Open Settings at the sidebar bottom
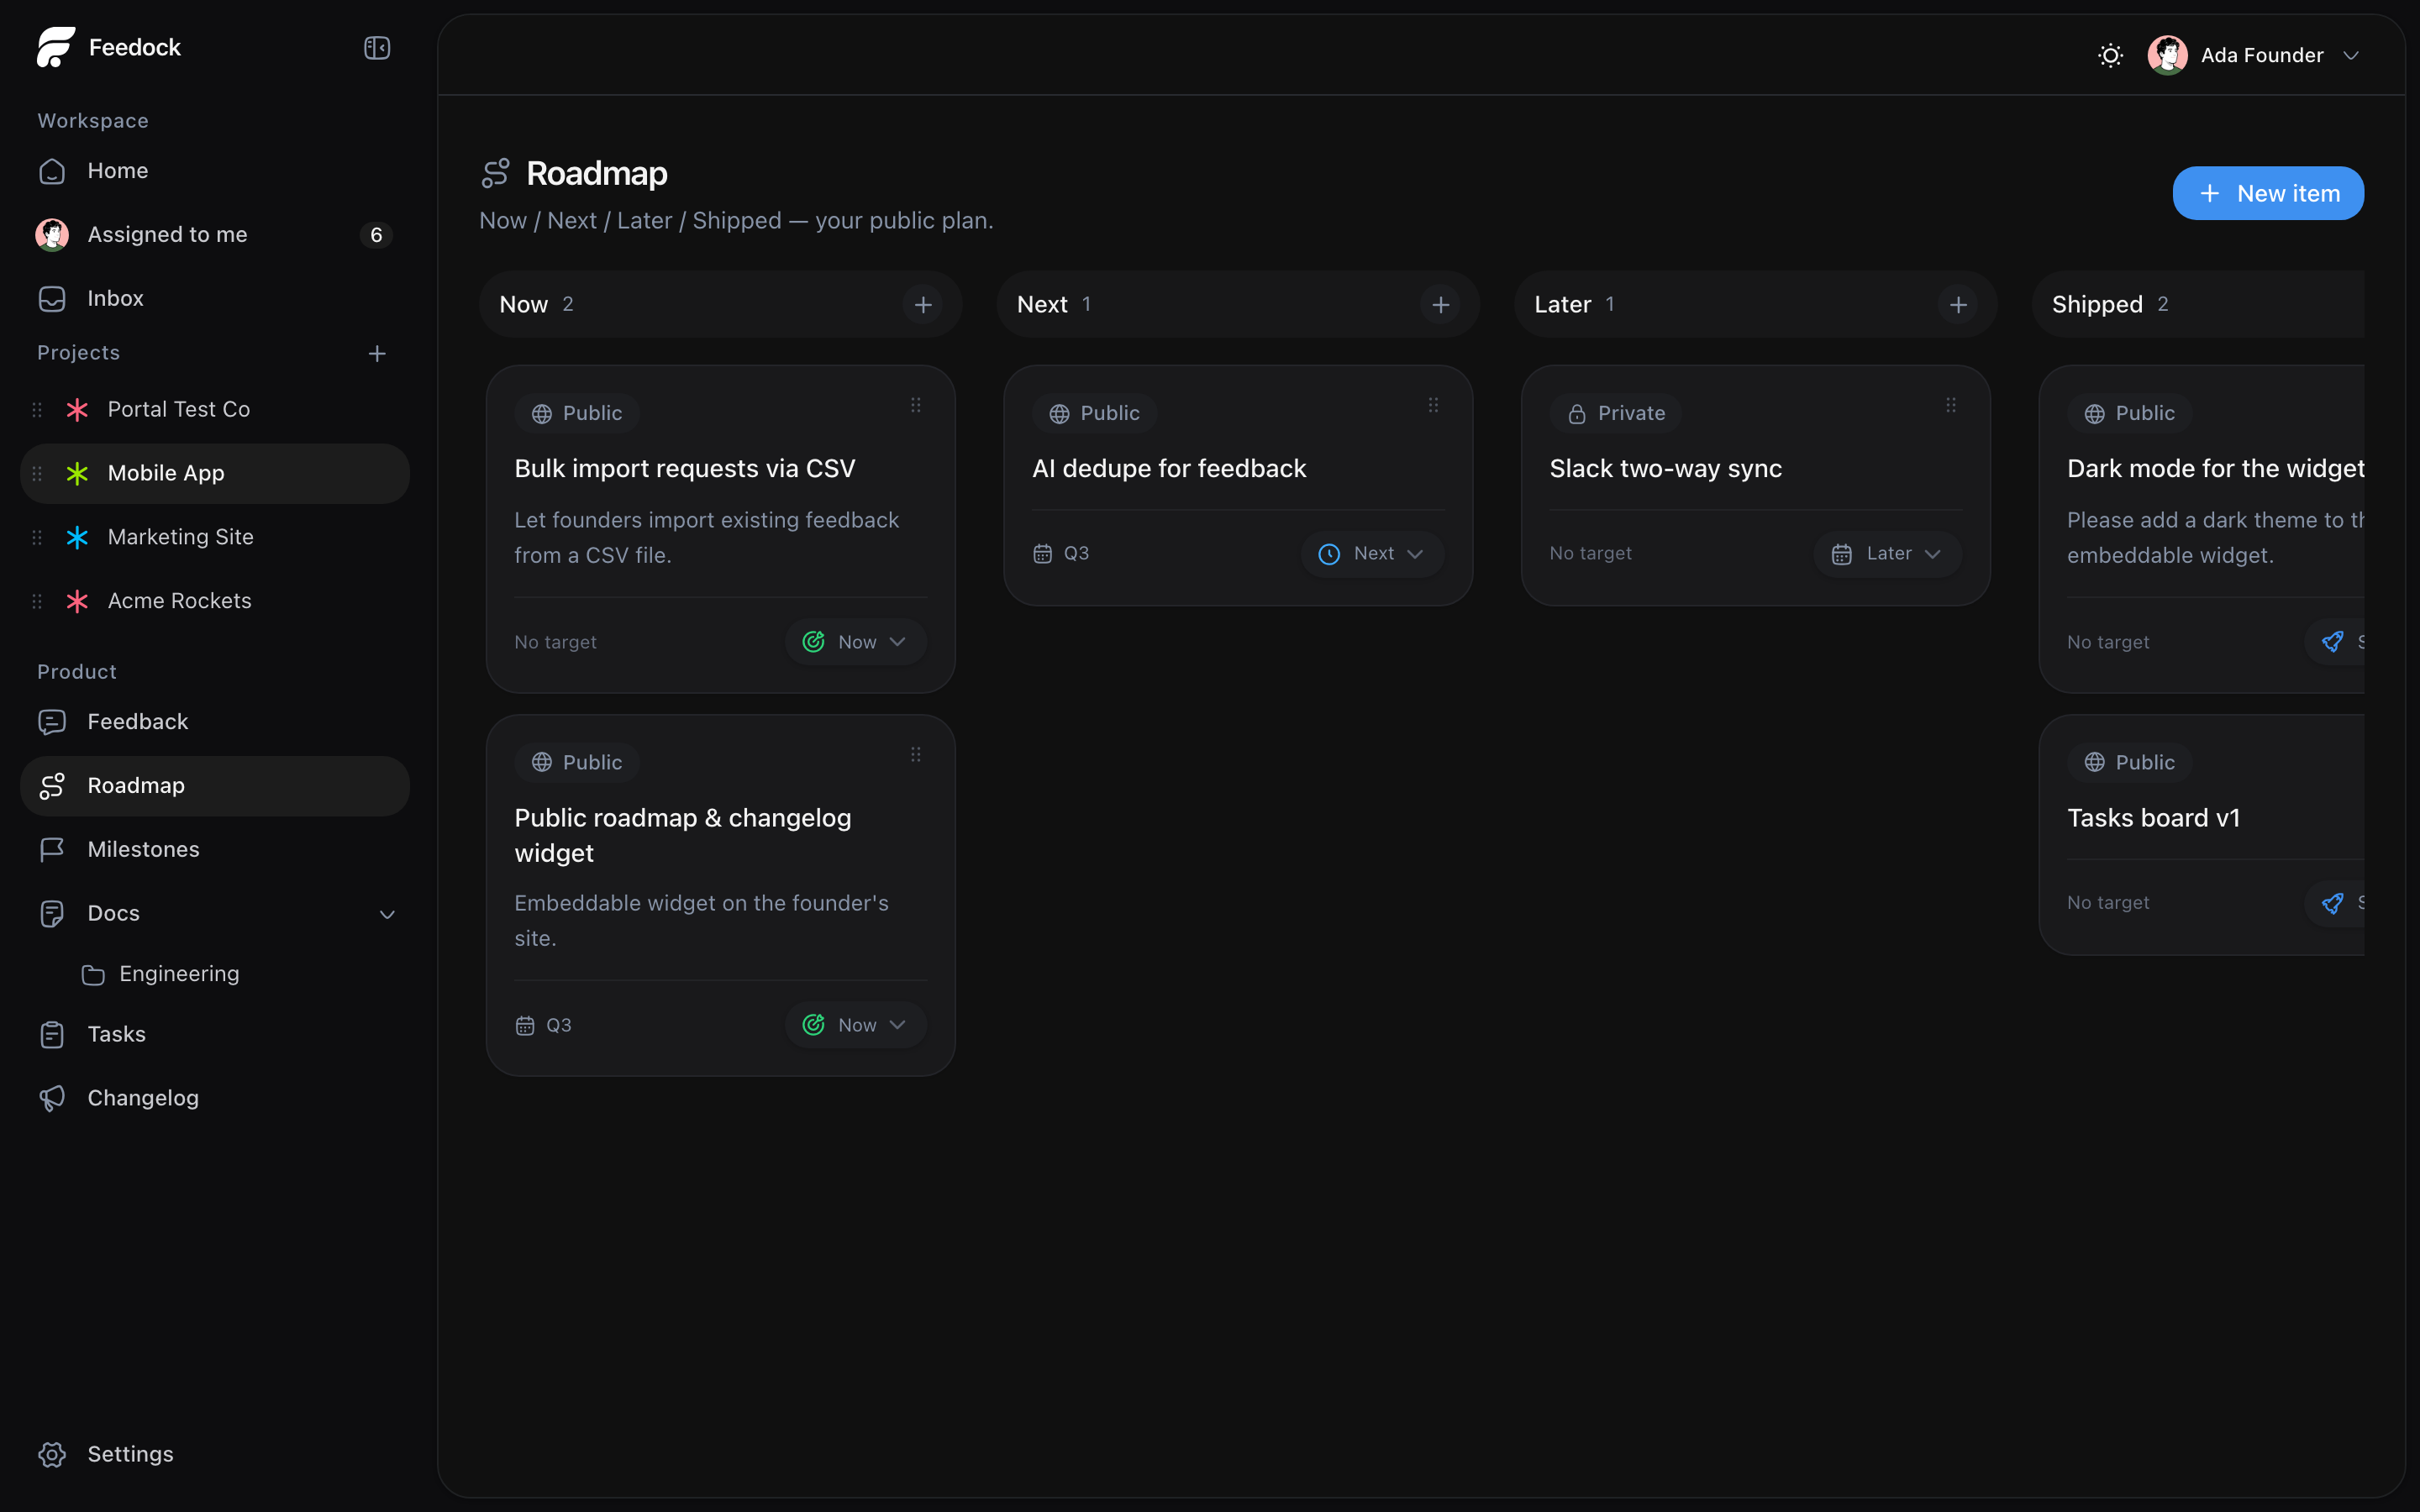Image resolution: width=2420 pixels, height=1512 pixels. coord(215,1455)
